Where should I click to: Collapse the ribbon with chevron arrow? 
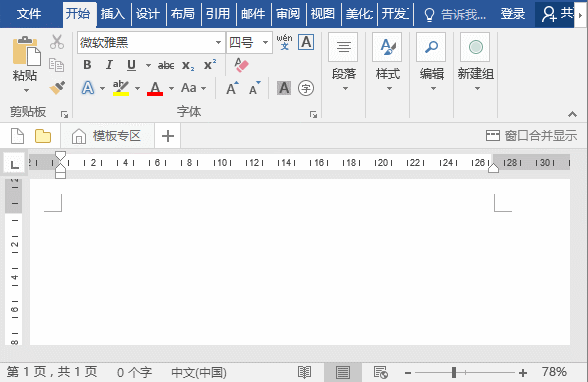(572, 114)
